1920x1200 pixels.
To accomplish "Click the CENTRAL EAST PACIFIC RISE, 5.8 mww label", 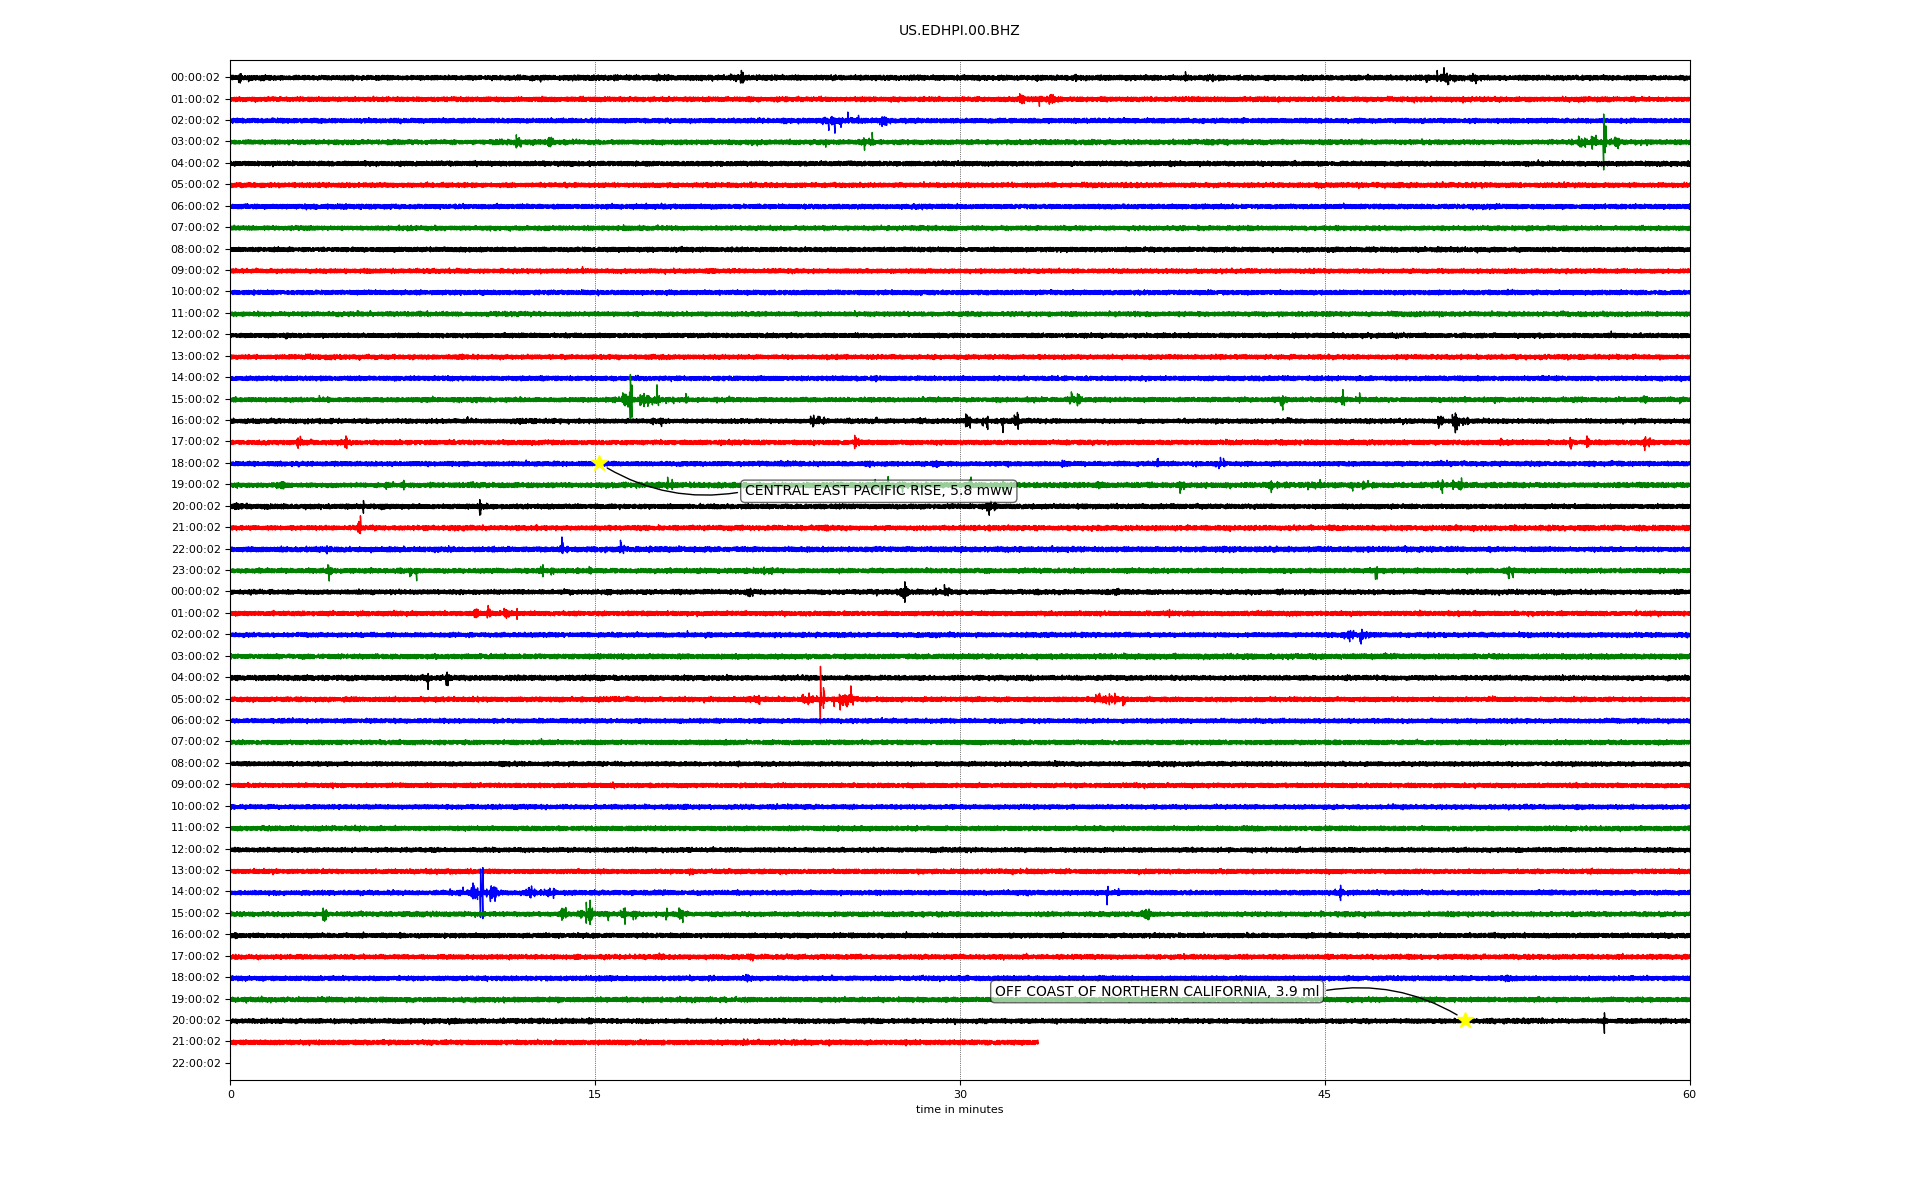I will click(879, 491).
